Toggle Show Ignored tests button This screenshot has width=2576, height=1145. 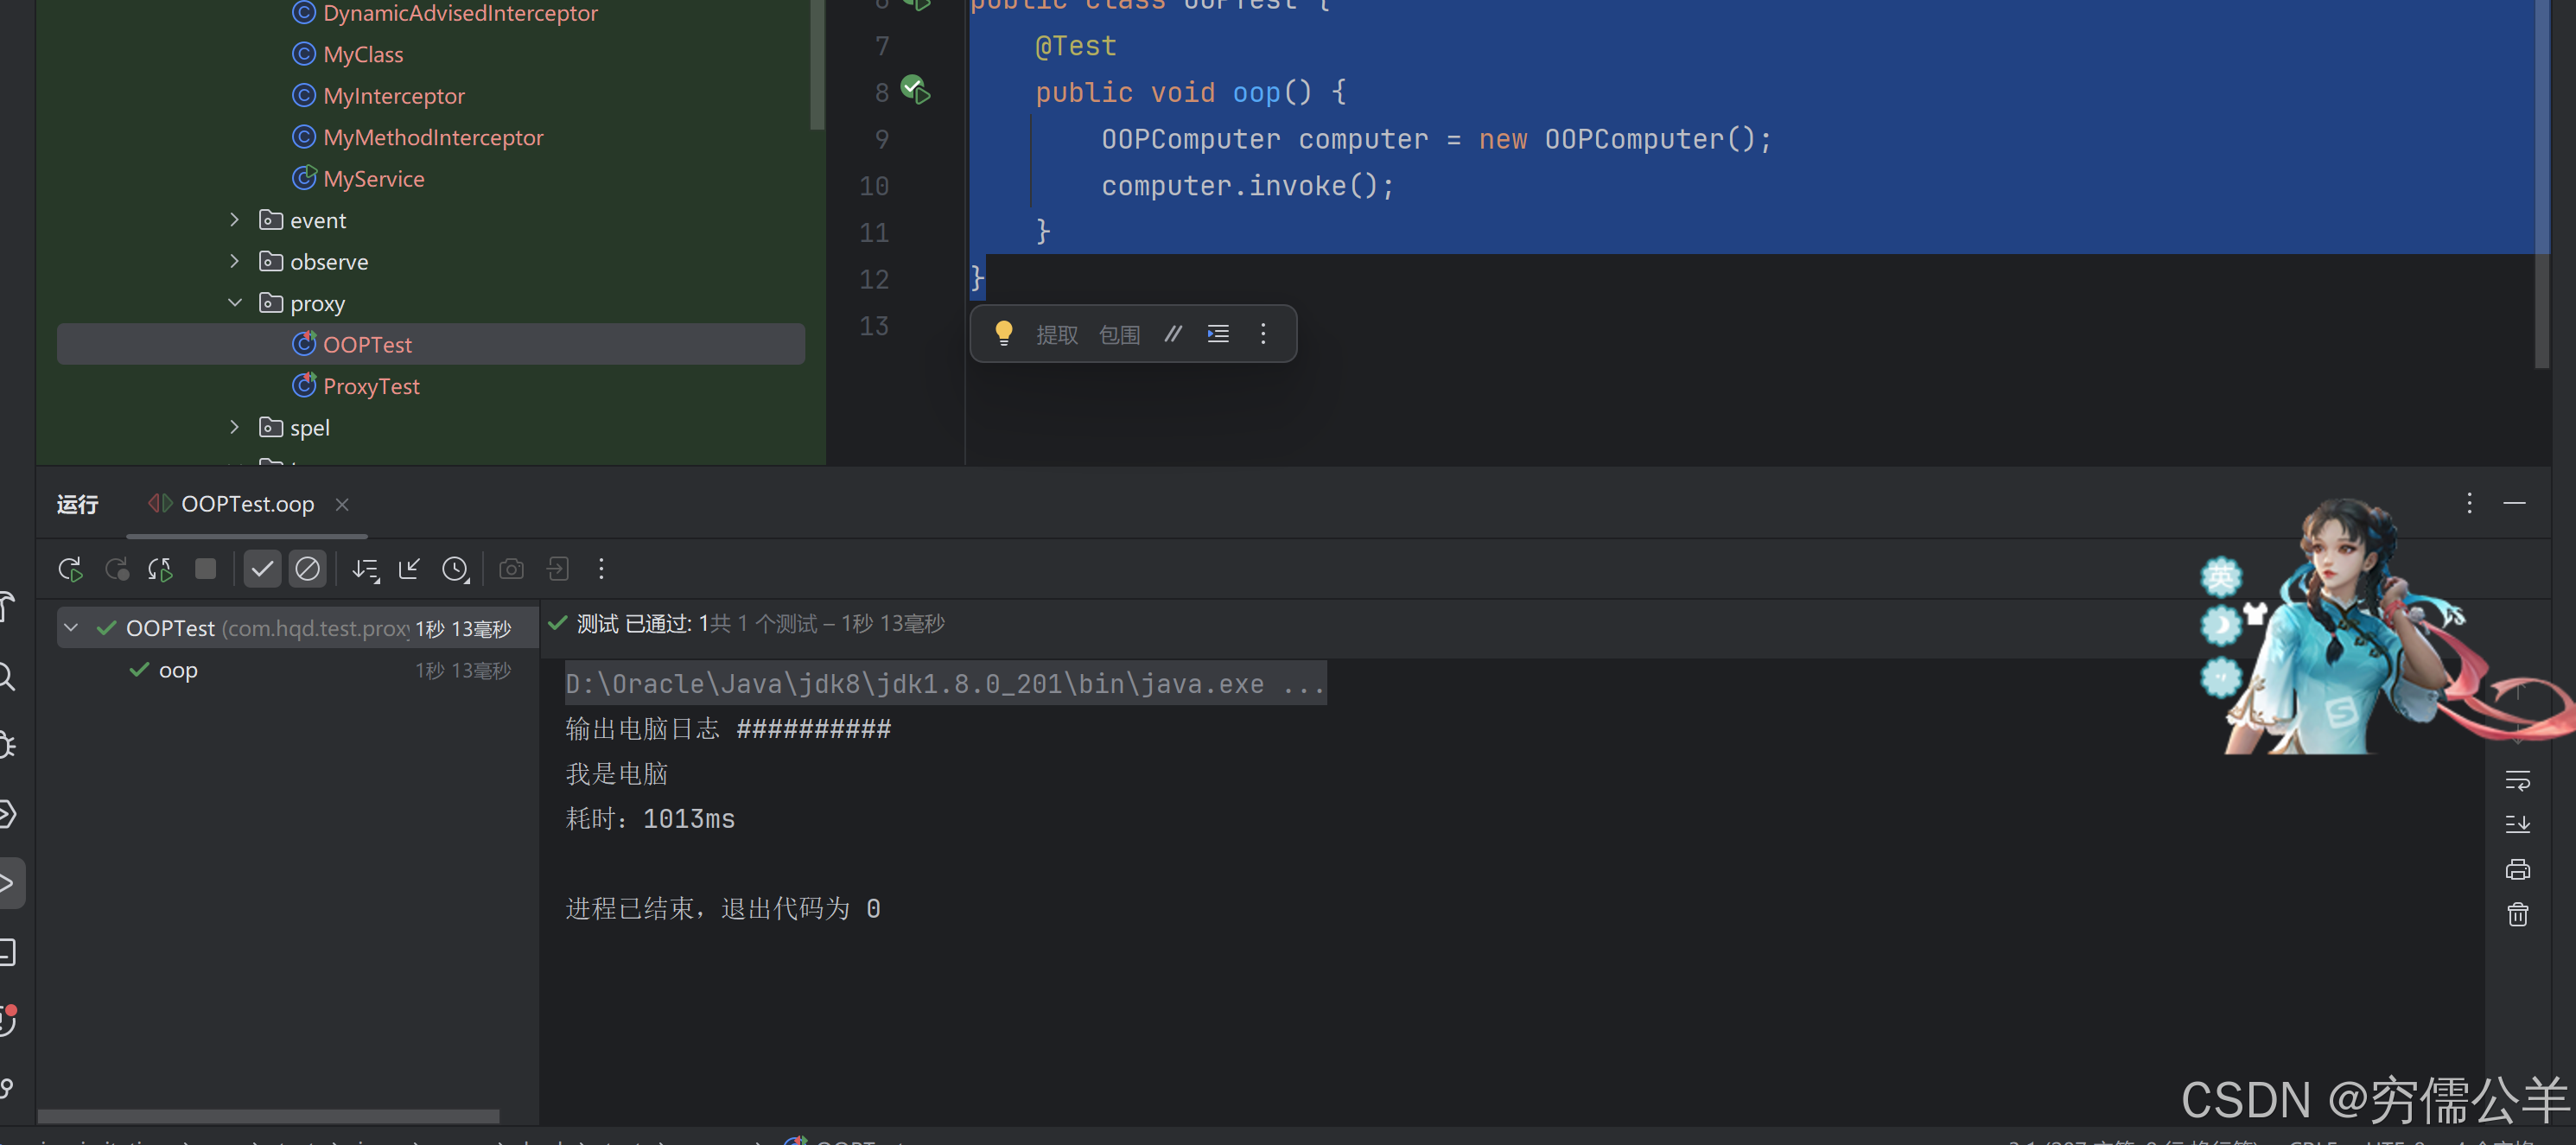pyautogui.click(x=307, y=569)
